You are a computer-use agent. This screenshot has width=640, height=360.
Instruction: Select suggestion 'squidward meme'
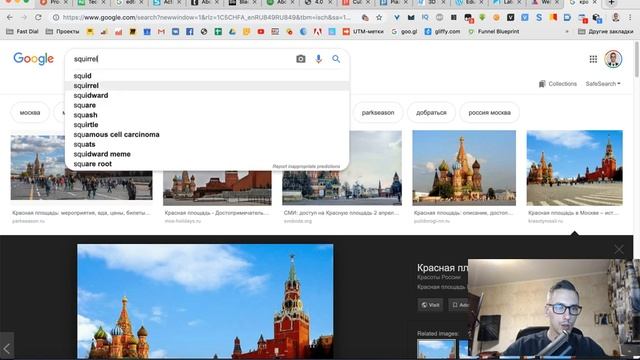[207, 154]
